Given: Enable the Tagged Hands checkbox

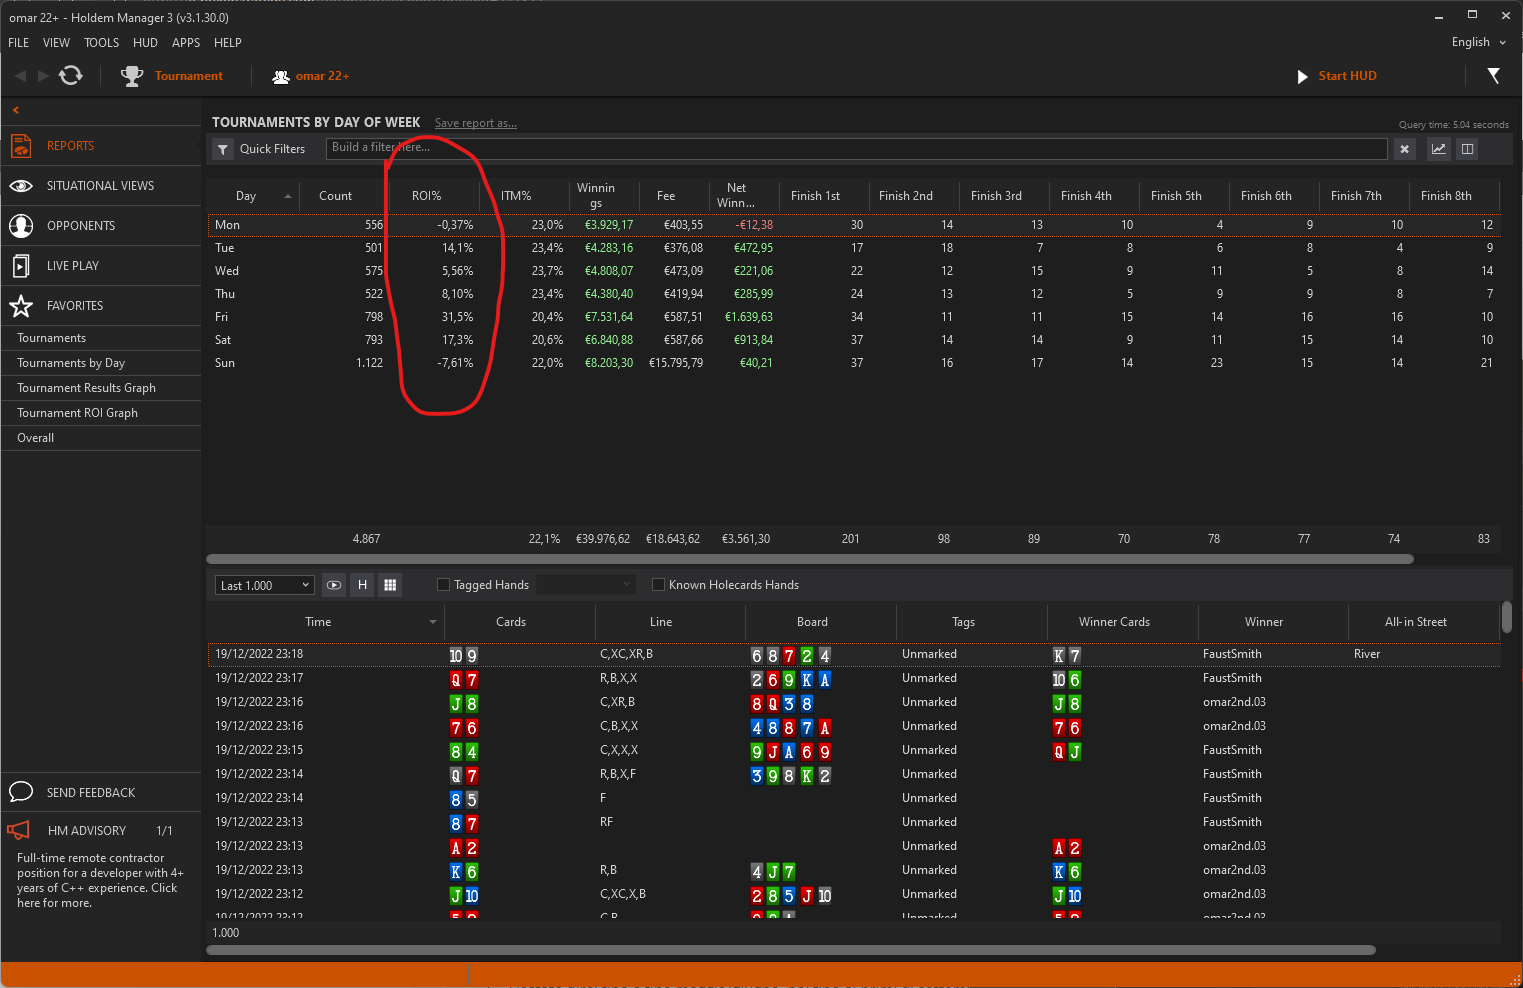Looking at the screenshot, I should tap(443, 585).
